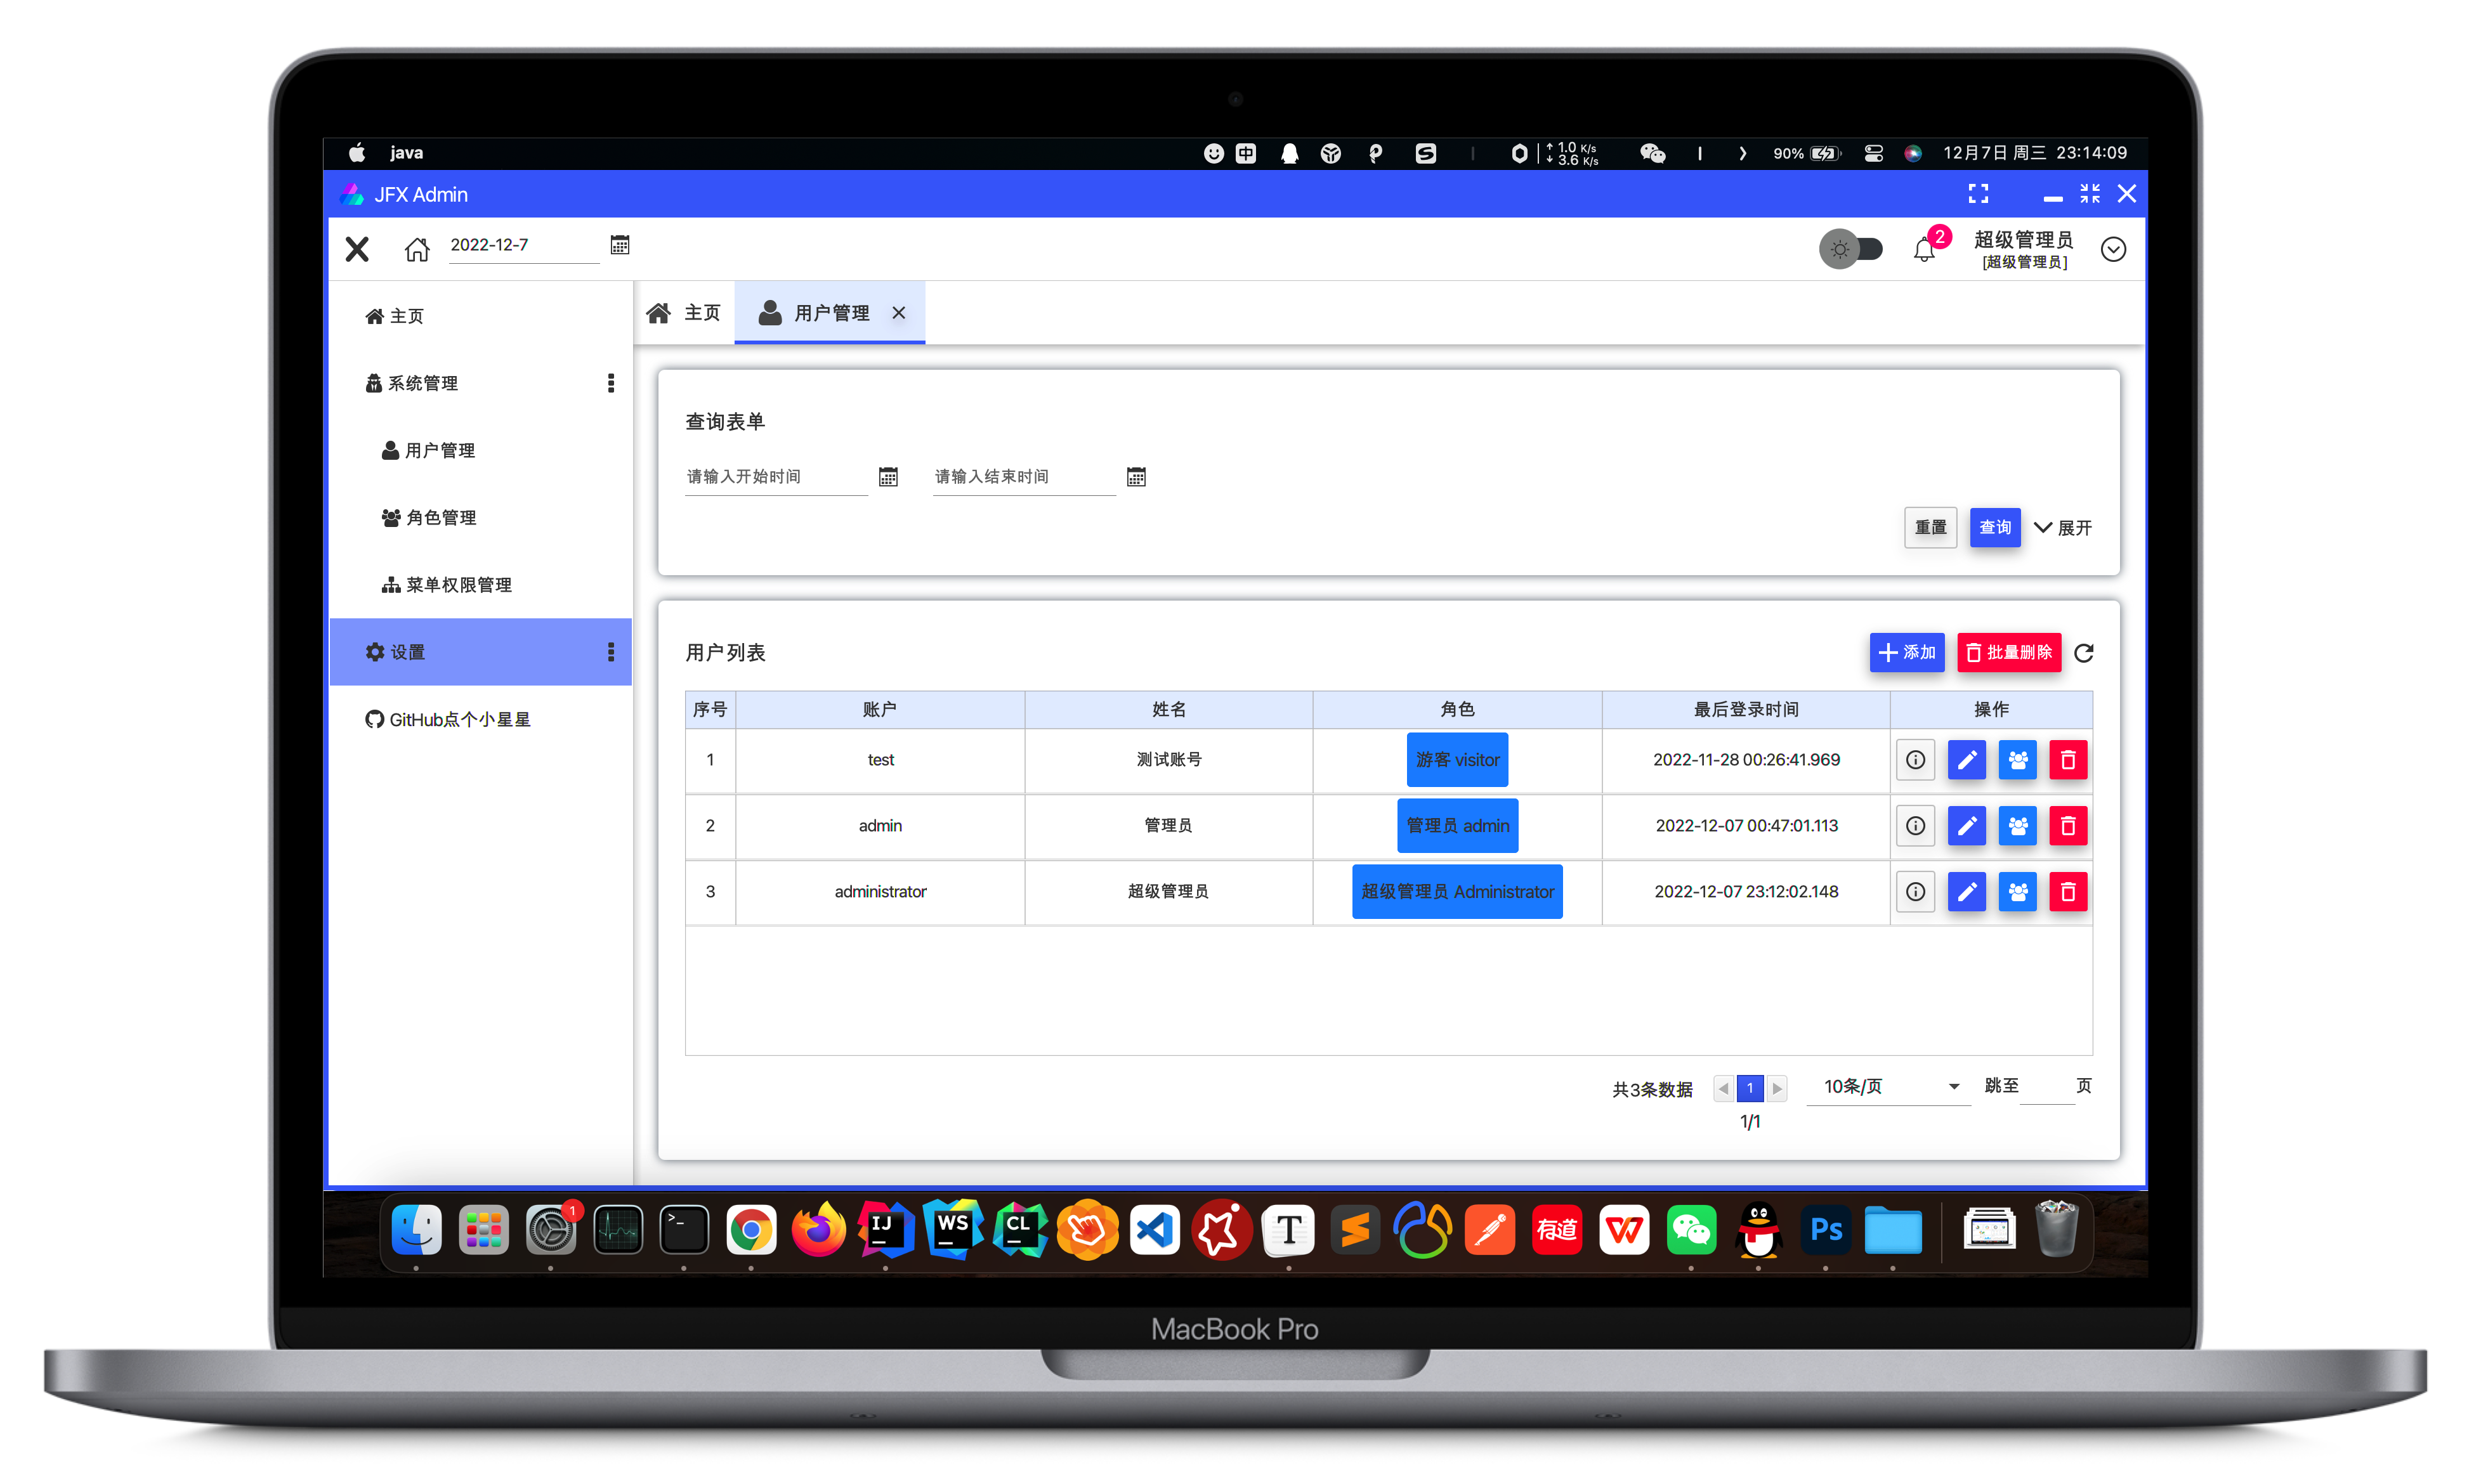Delete the test user via trash icon
2474x1484 pixels.
pos(2067,760)
